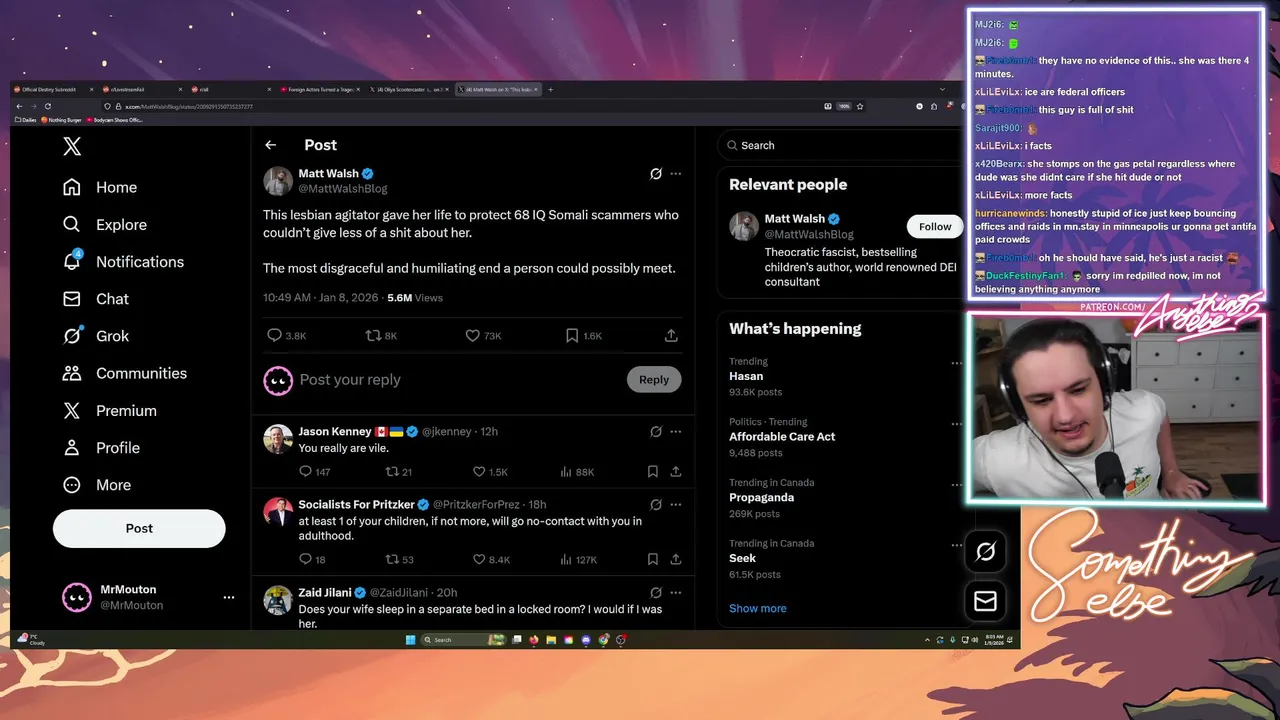Open Jason Kenney's profile name
Image resolution: width=1280 pixels, height=720 pixels.
(x=335, y=432)
